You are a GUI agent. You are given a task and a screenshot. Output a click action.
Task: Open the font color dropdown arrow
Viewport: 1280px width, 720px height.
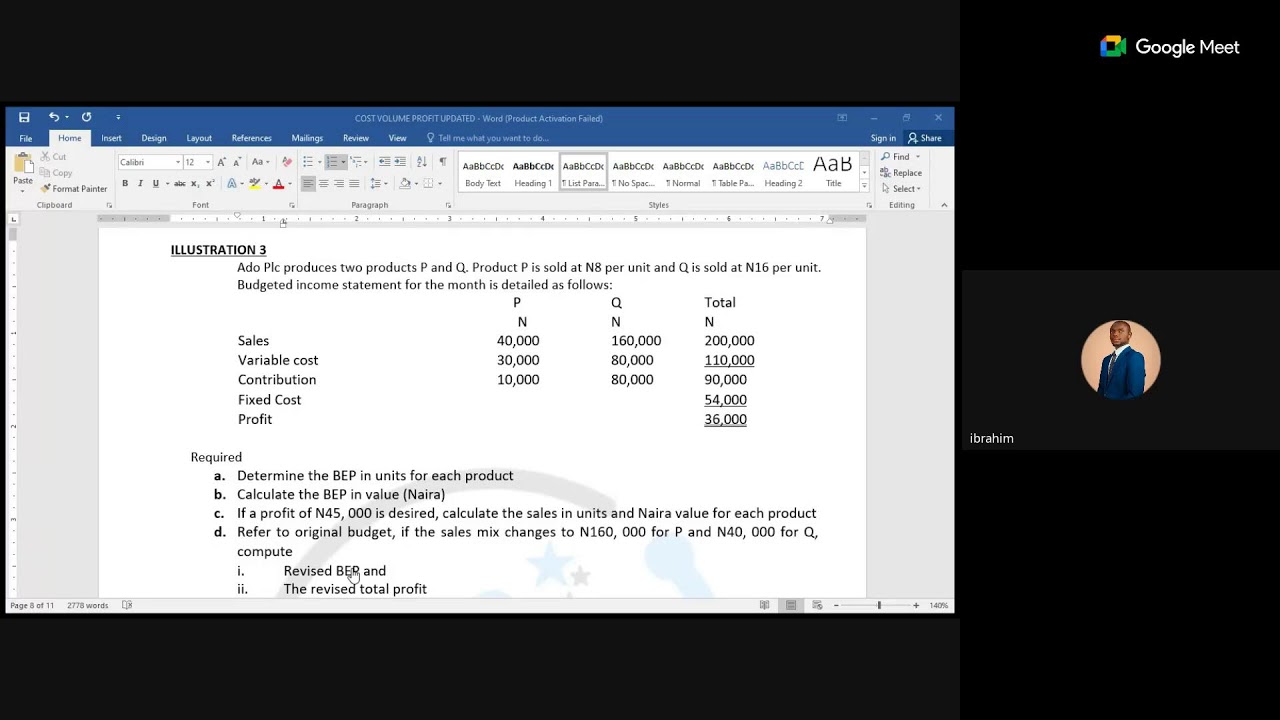pos(289,184)
